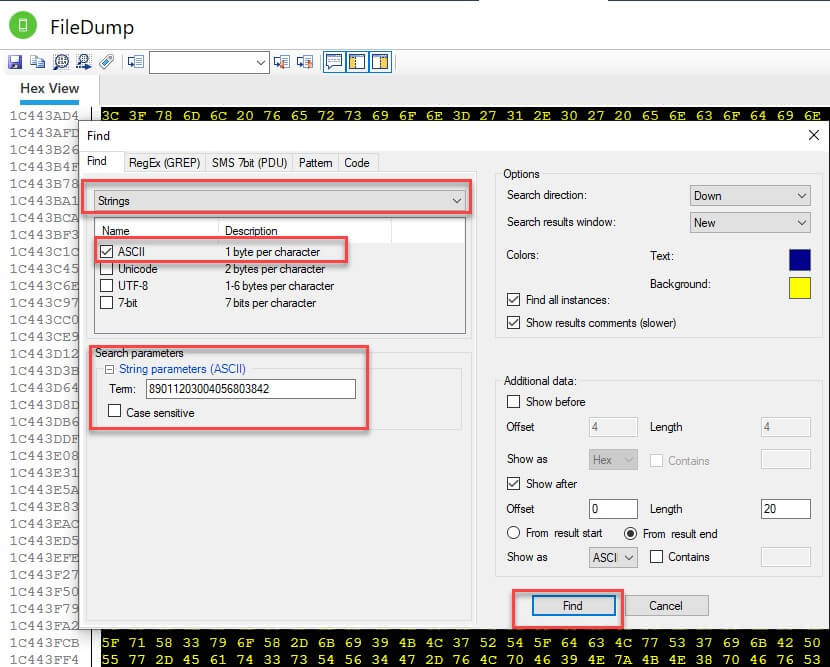Check the Show before option

click(513, 401)
